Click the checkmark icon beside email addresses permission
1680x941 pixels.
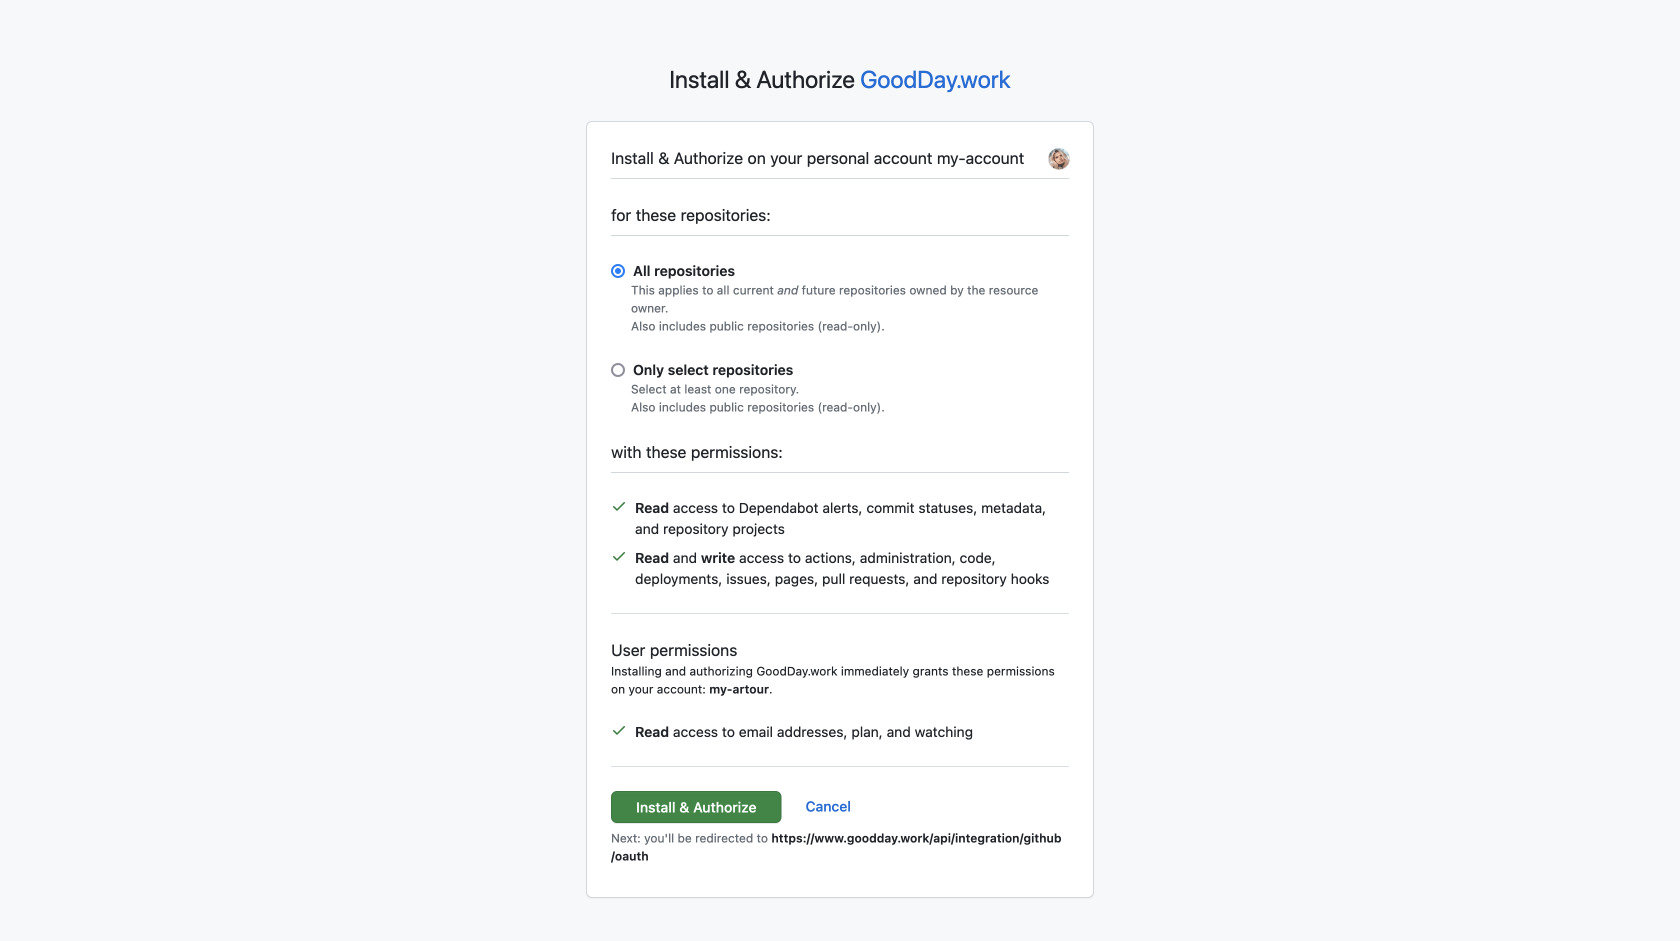click(619, 731)
